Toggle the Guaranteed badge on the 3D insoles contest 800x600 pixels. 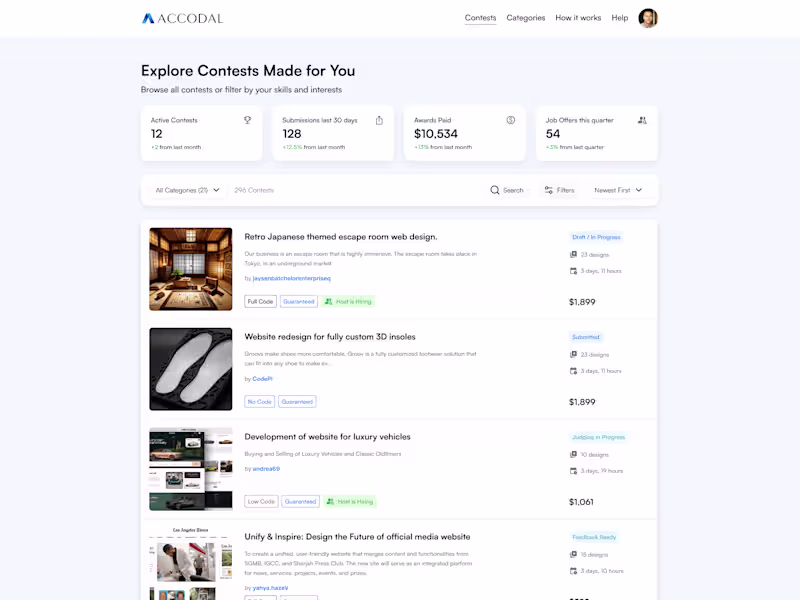click(297, 401)
